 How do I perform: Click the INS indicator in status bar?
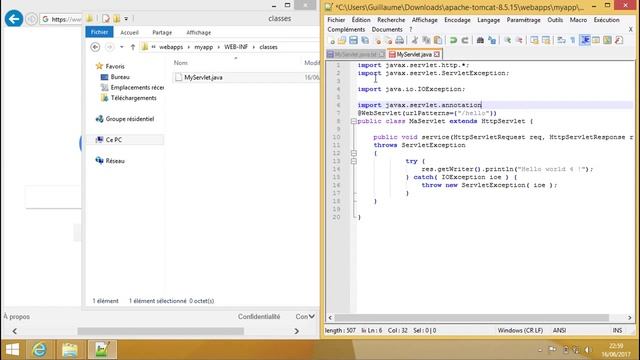[x=618, y=330]
